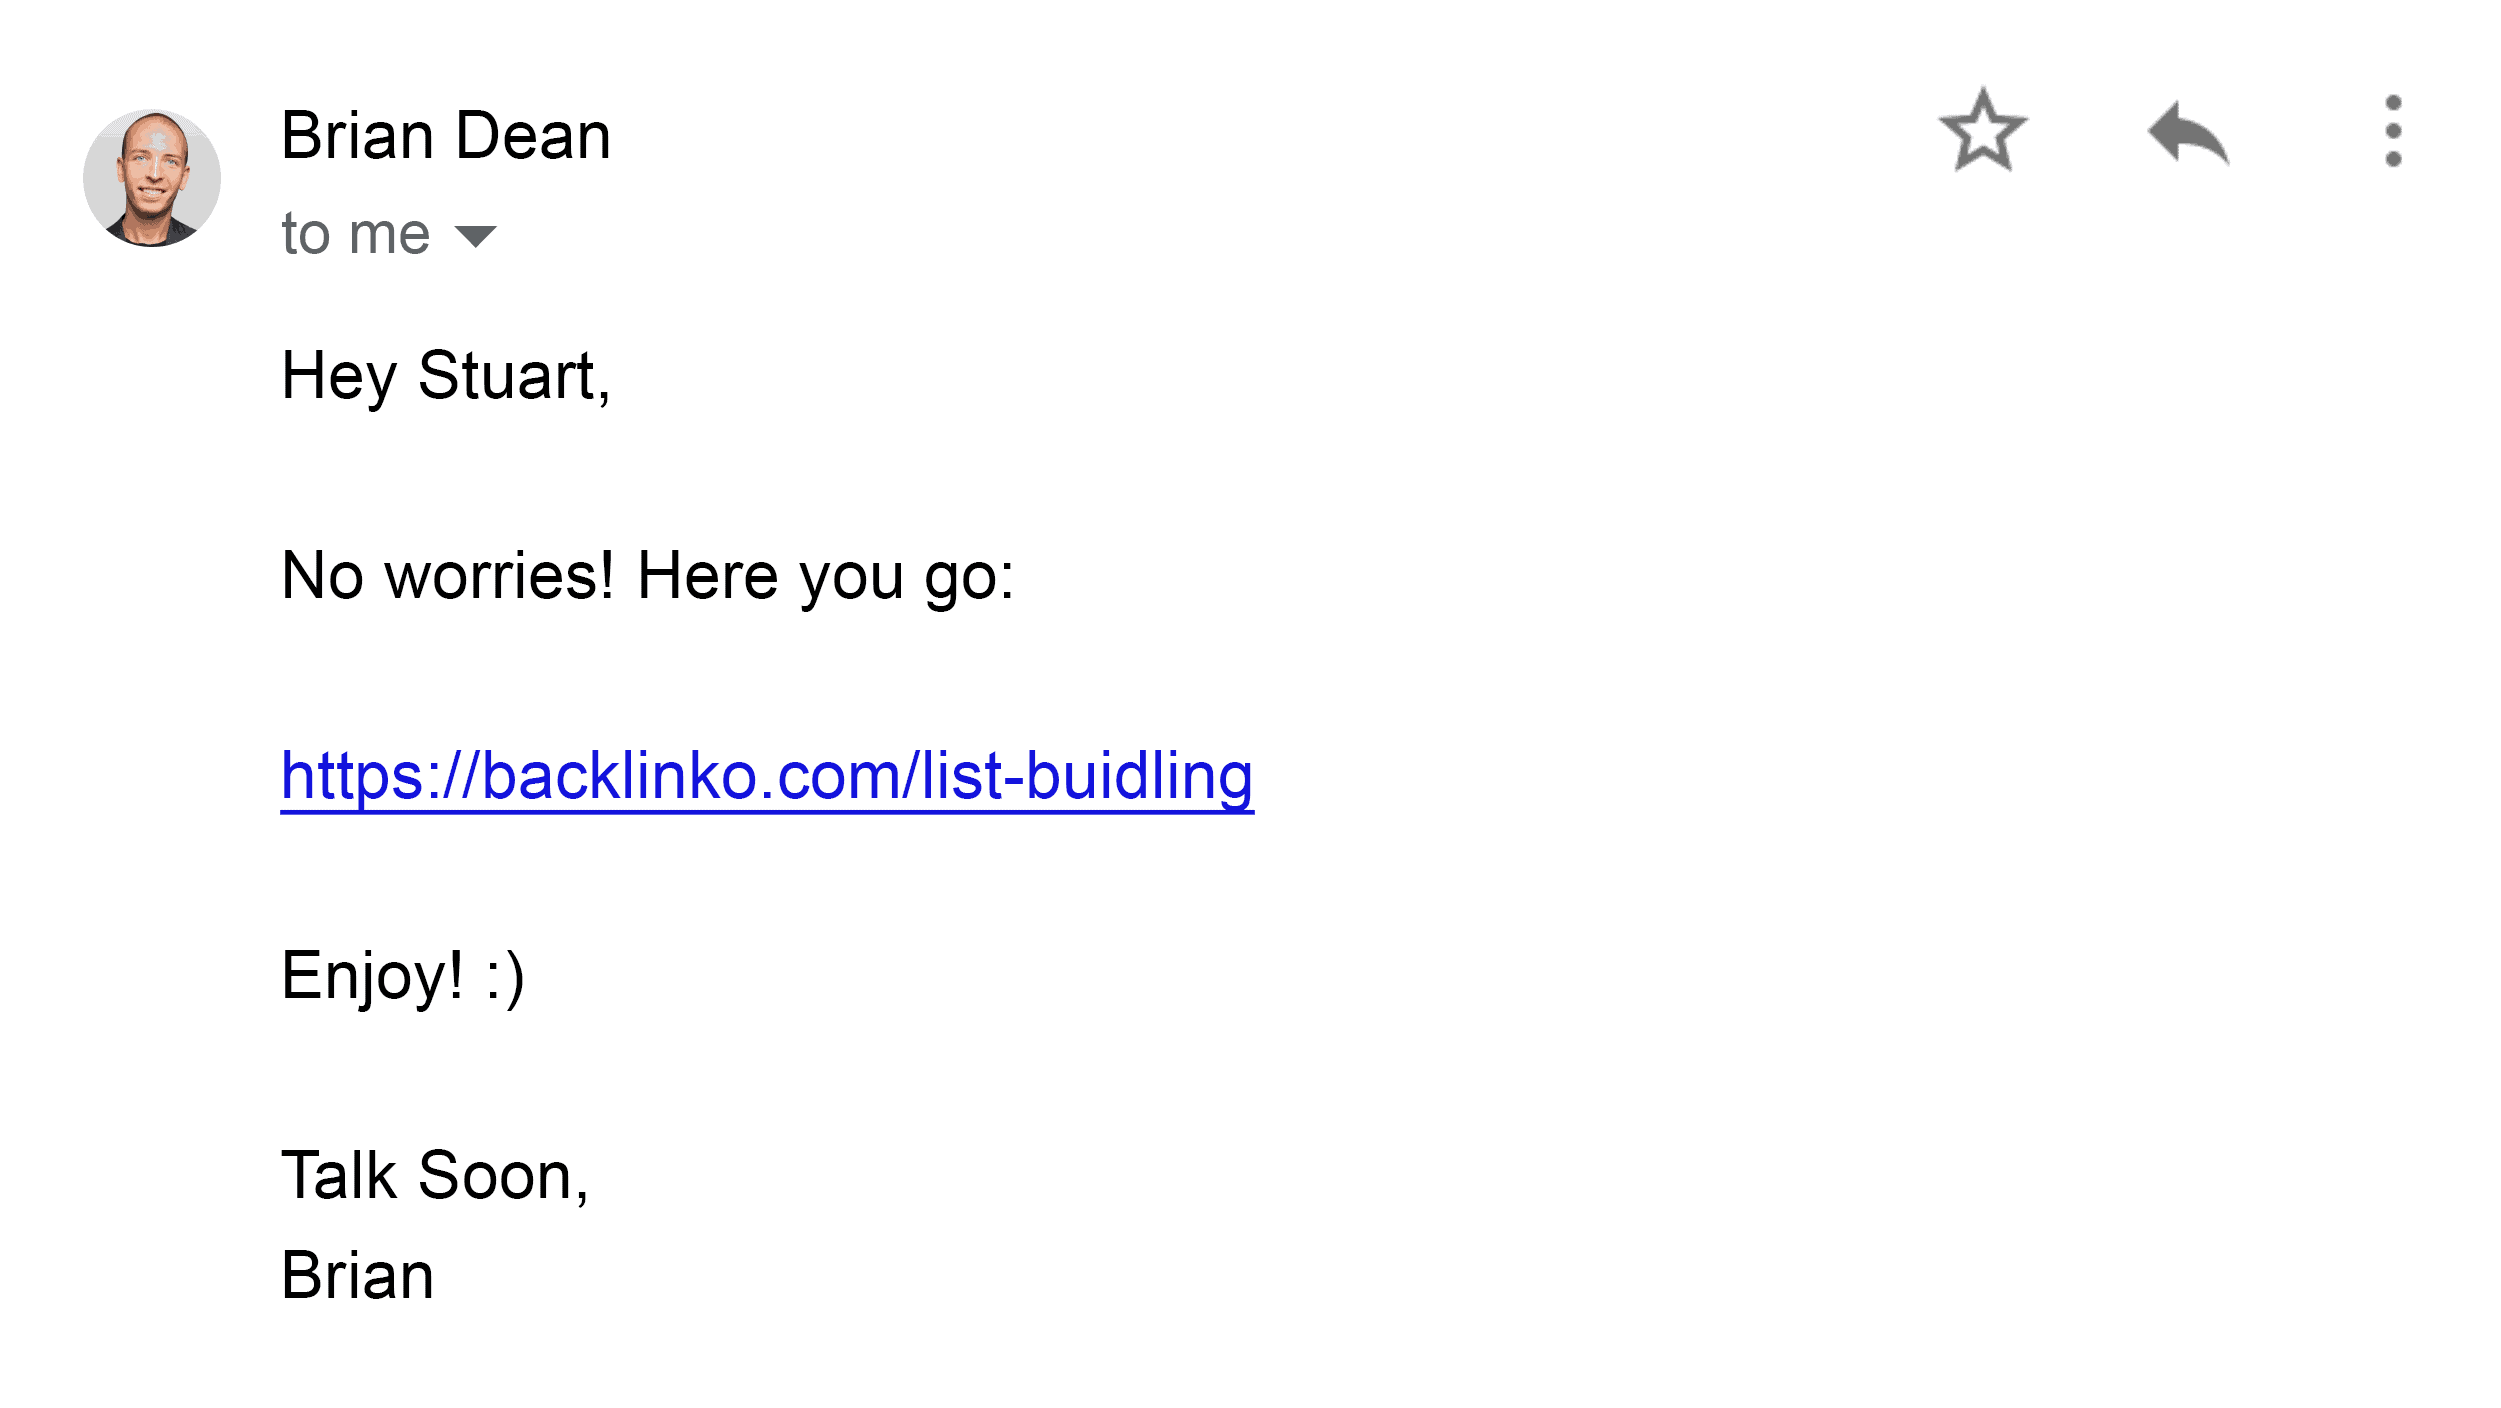Click the 'Hey Stuart,' greeting line
2501x1408 pixels.
click(x=446, y=377)
